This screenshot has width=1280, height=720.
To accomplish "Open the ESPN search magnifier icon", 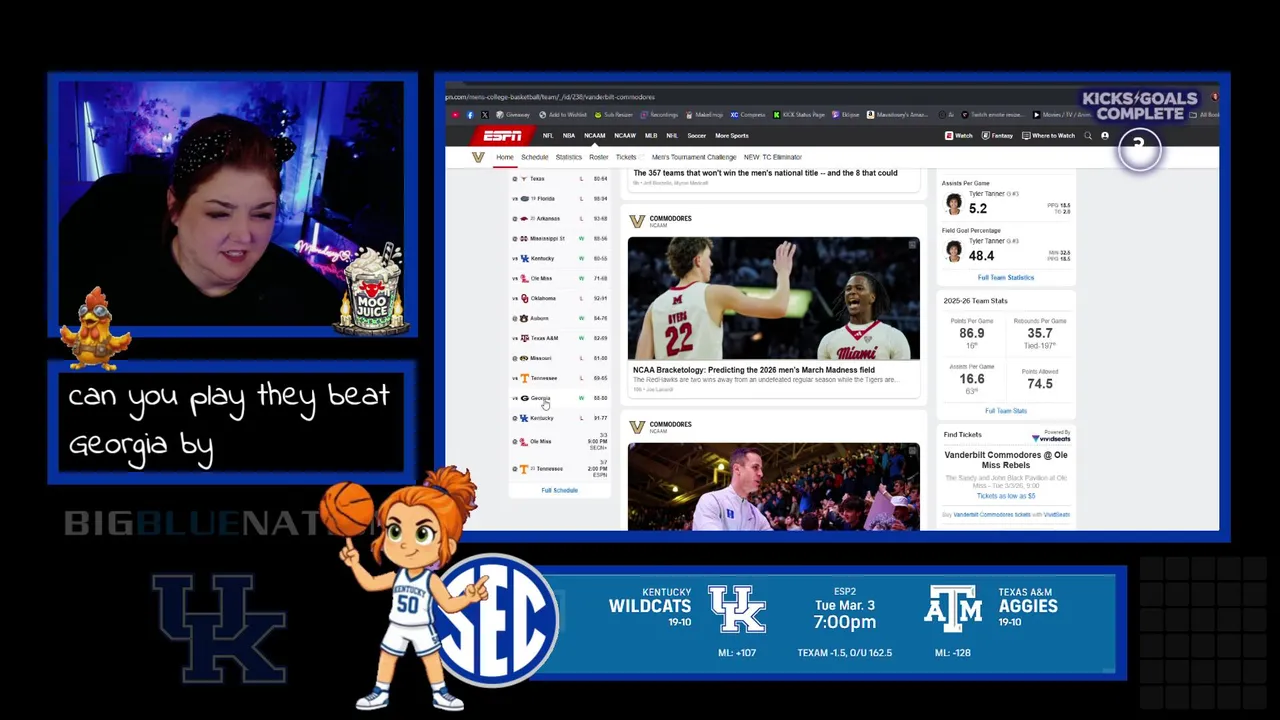I will [x=1088, y=135].
